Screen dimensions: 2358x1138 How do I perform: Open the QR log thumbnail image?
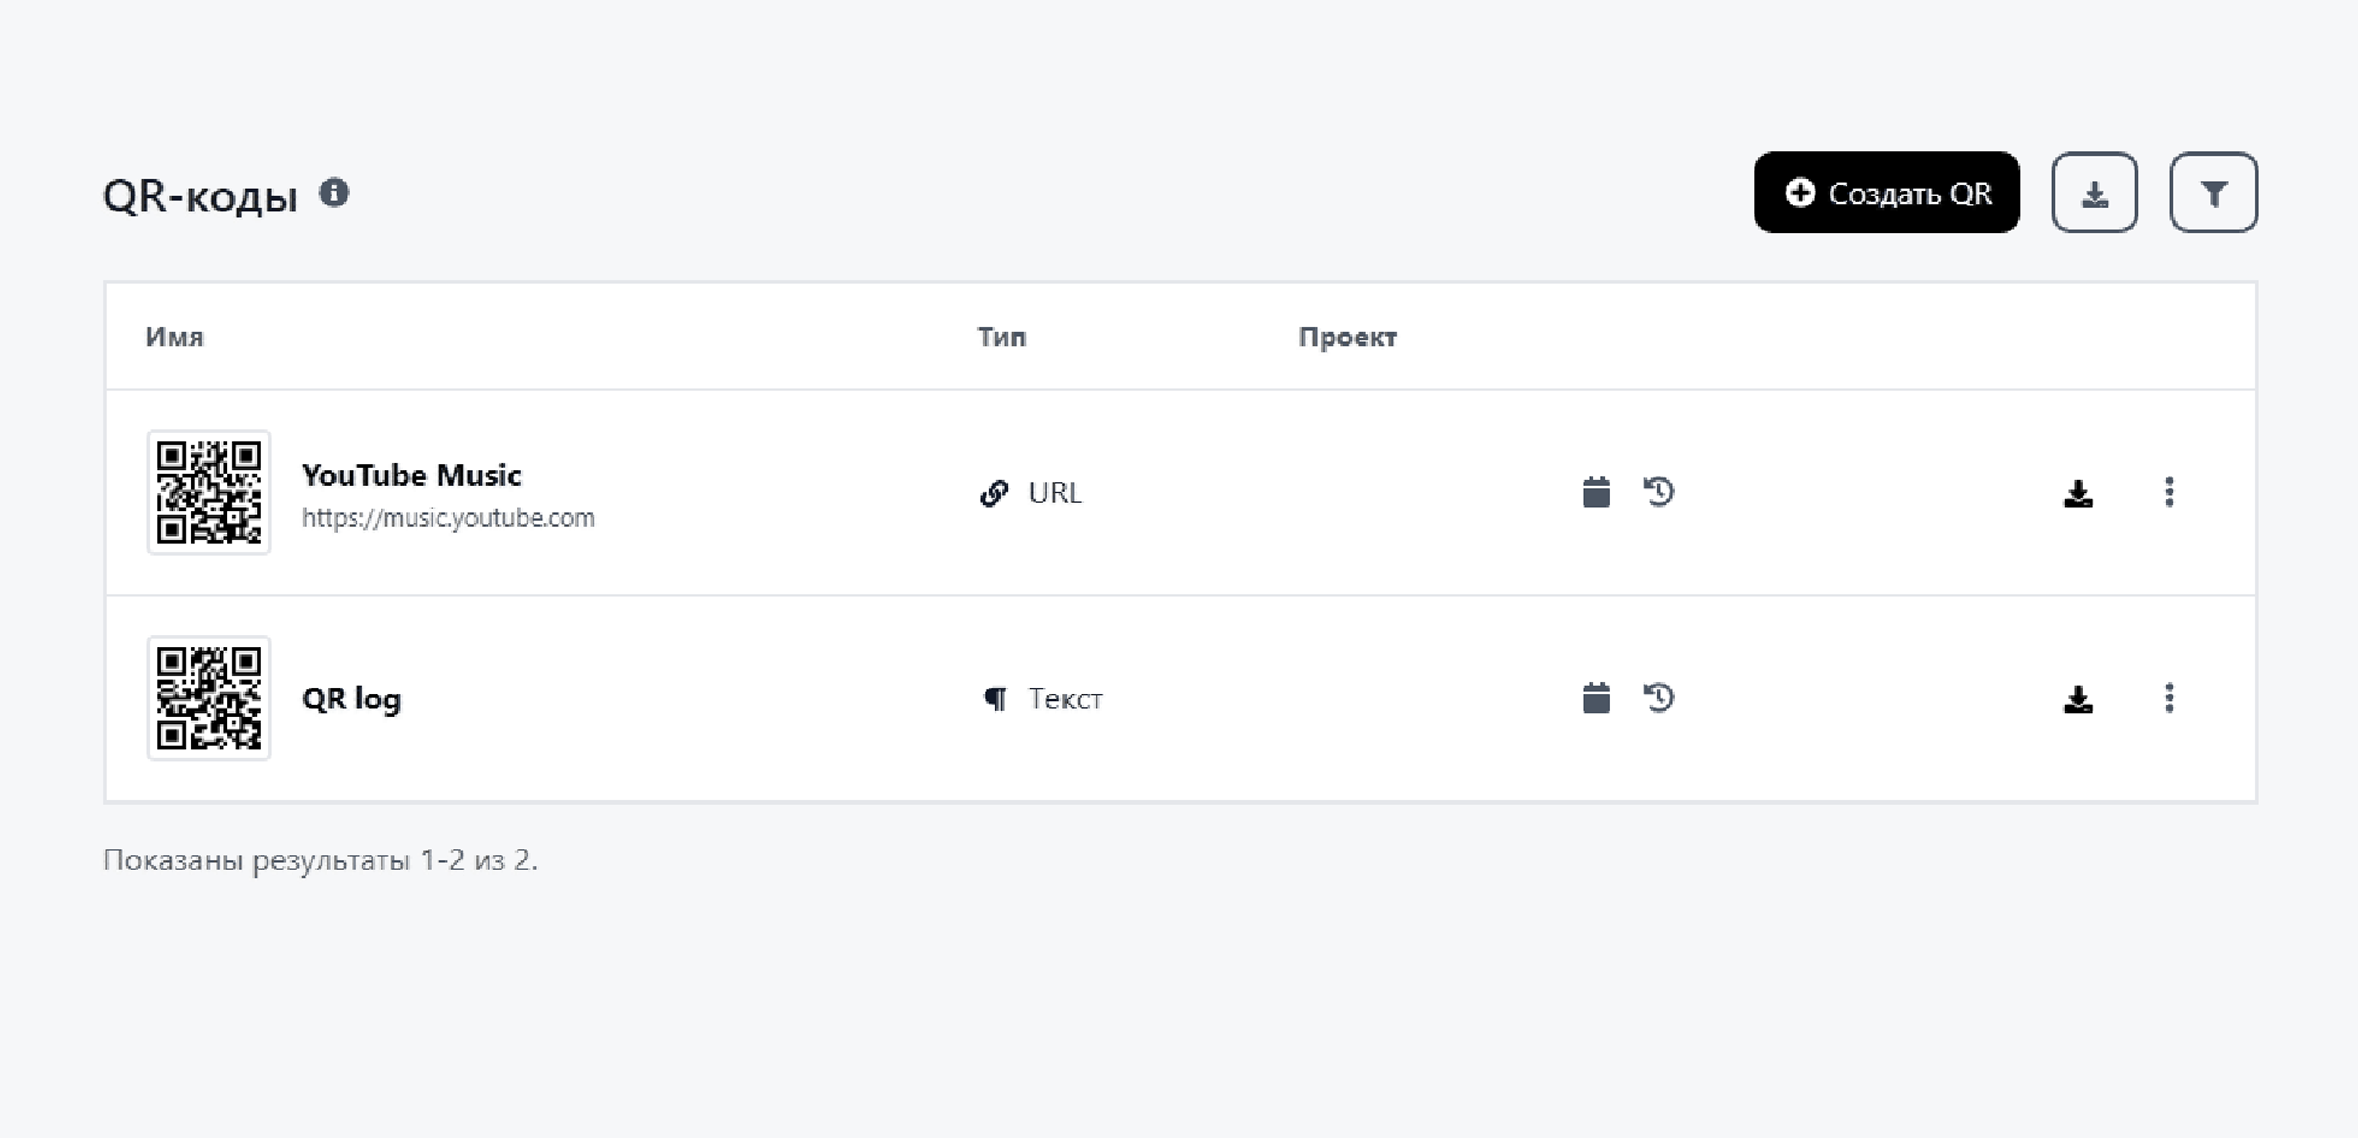(x=209, y=698)
